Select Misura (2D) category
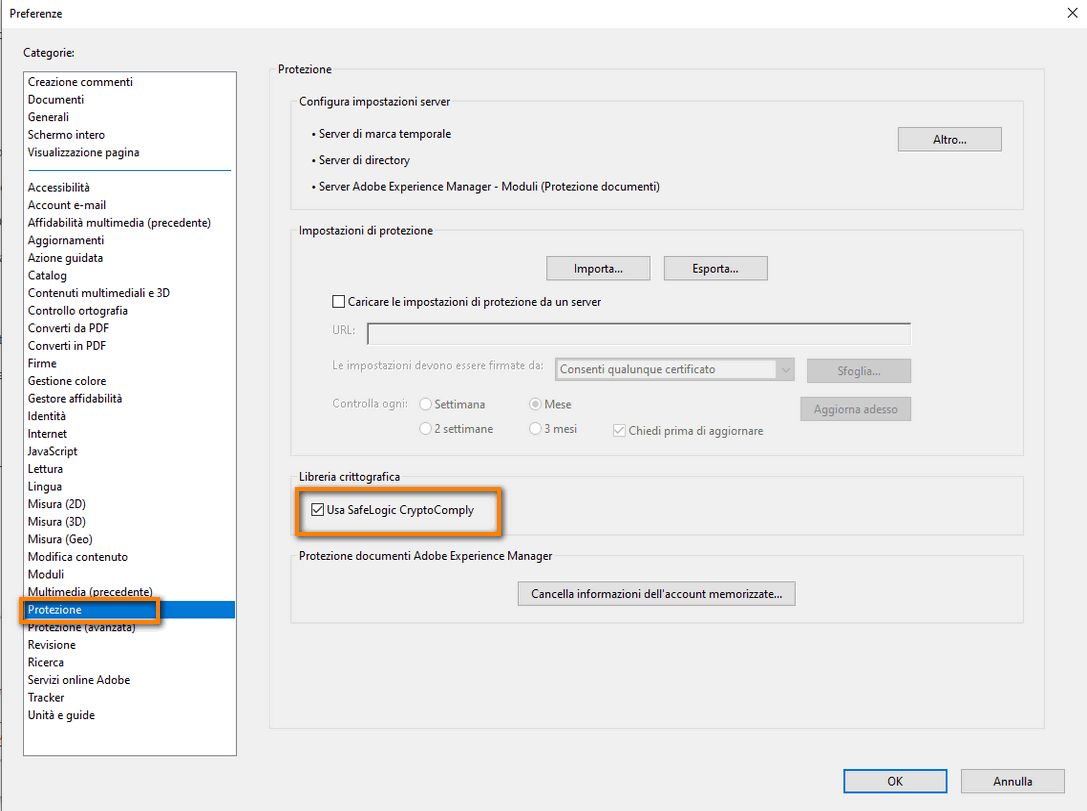Viewport: 1087px width, 811px height. click(x=56, y=504)
